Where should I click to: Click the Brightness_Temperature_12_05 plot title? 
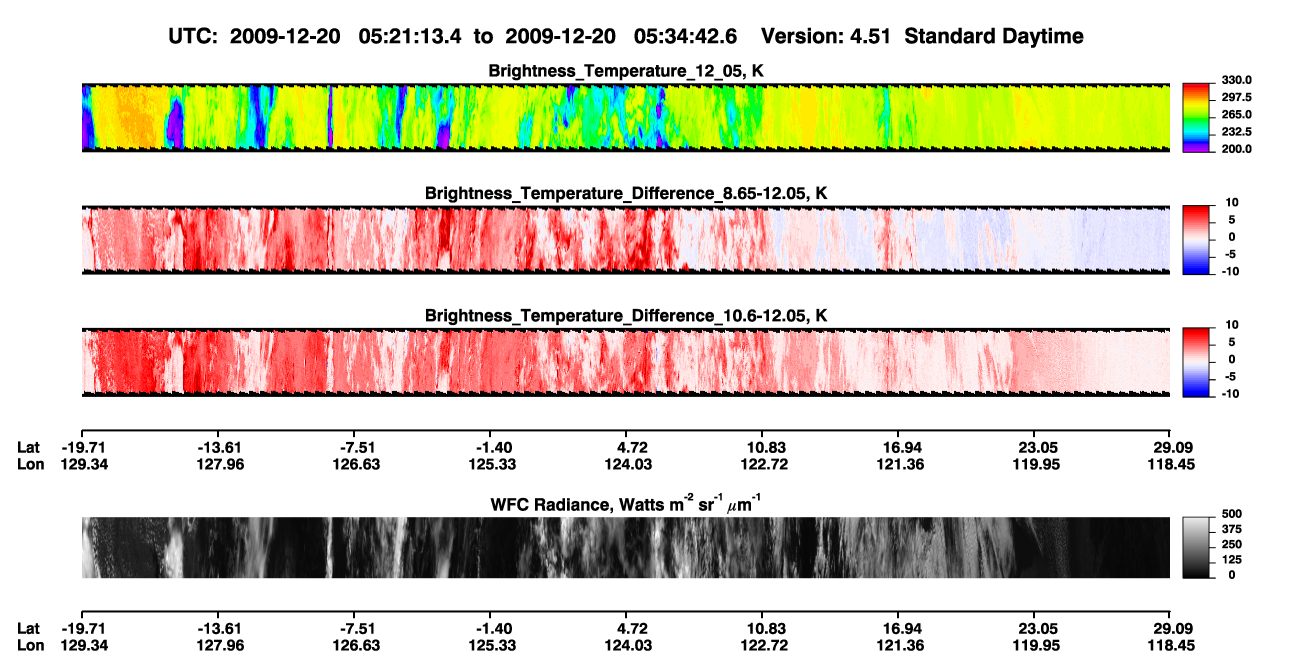coord(626,71)
